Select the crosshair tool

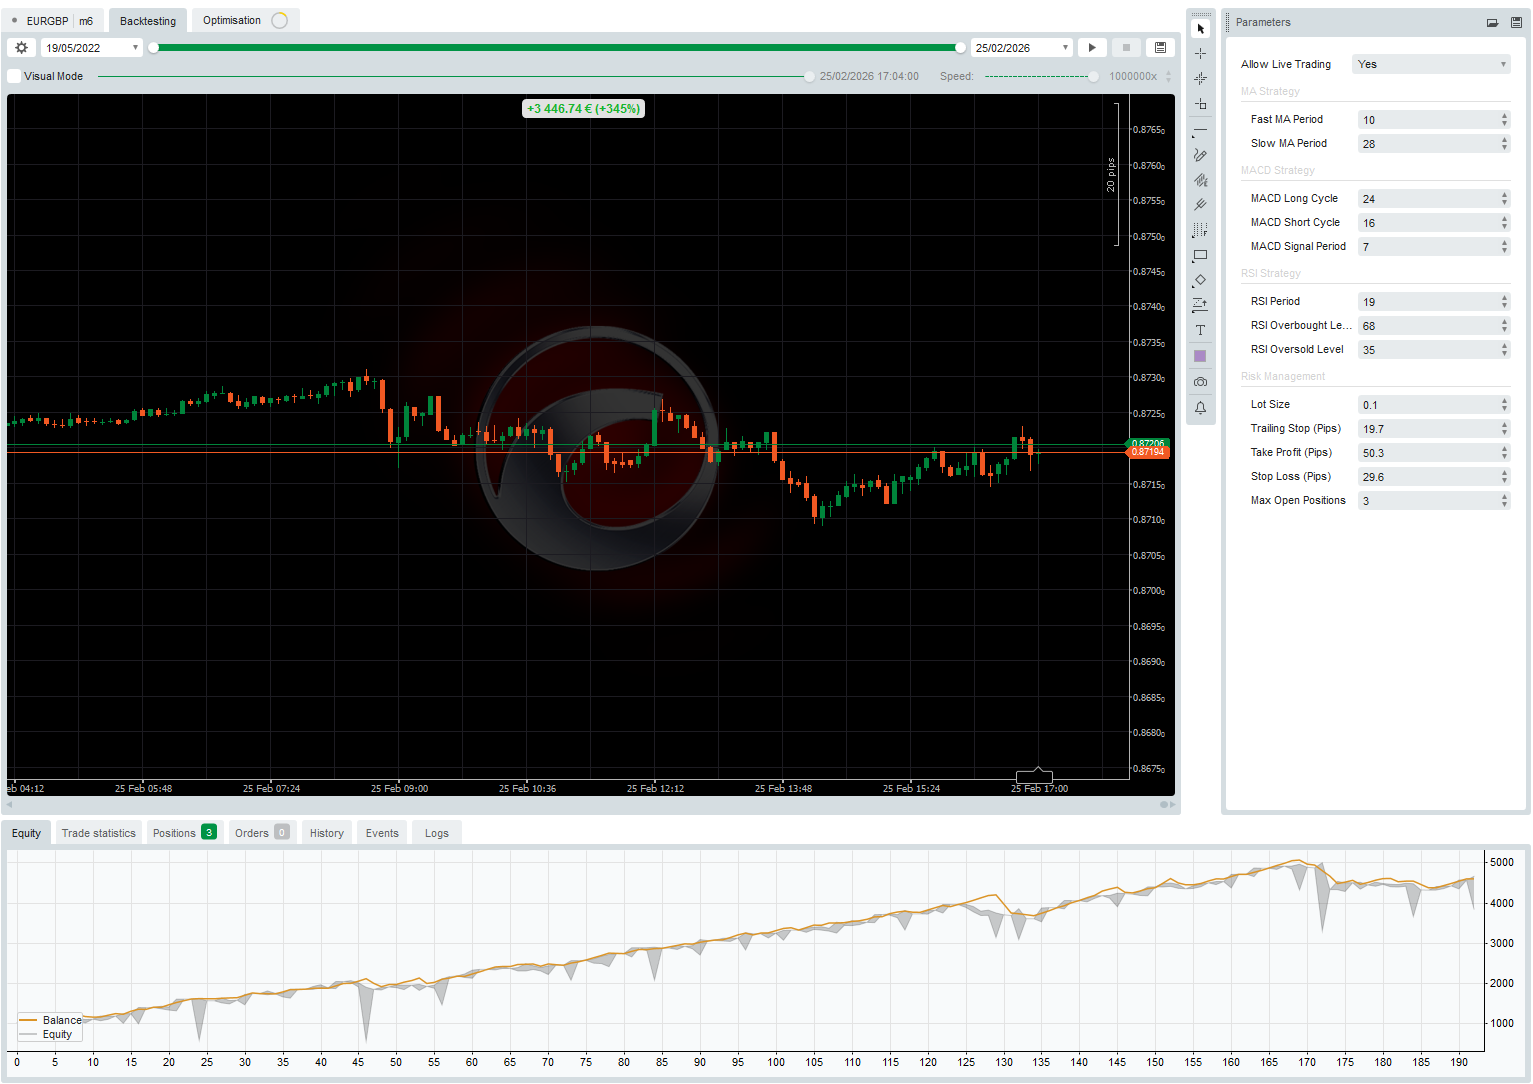[1200, 53]
